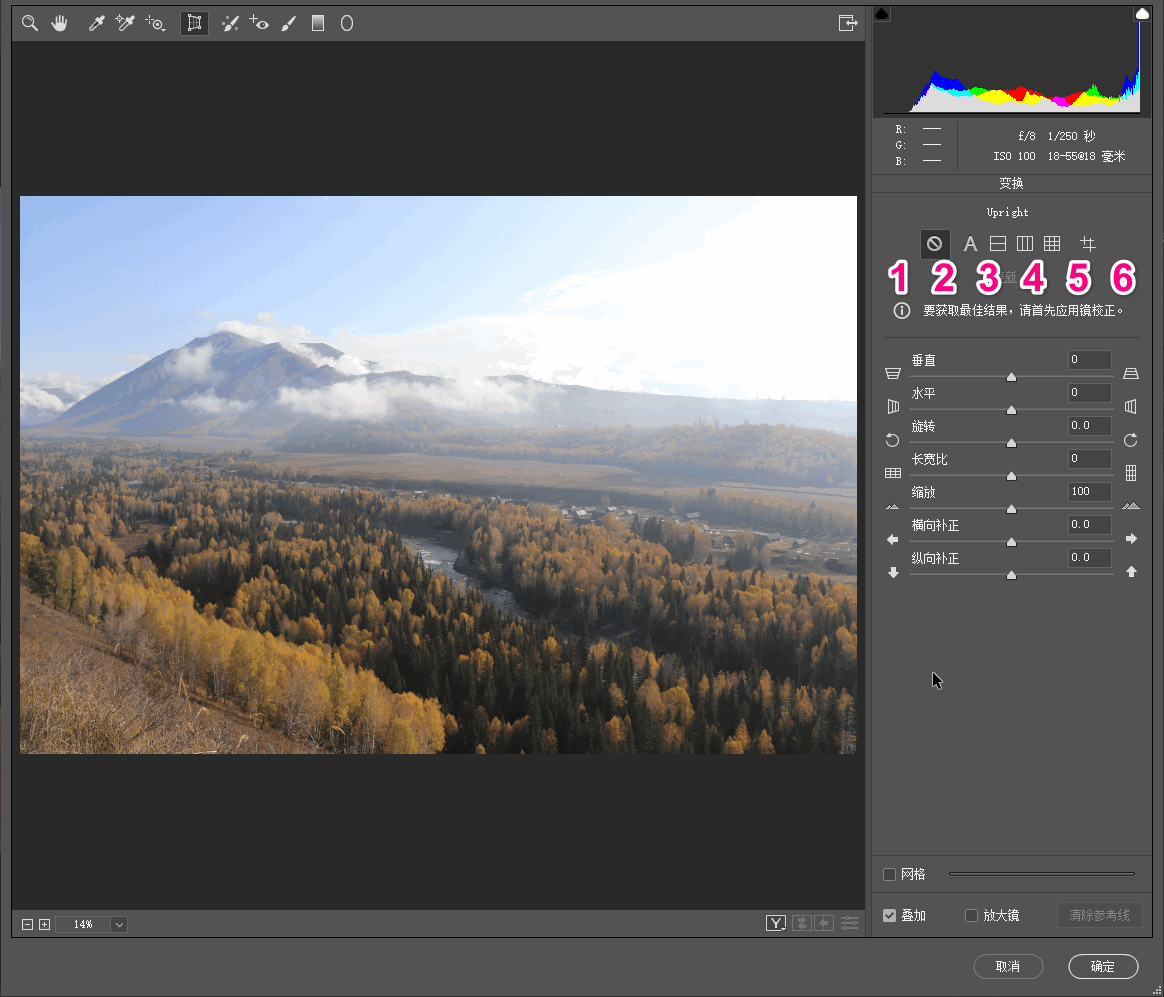Select the Color Sampler tool
The height and width of the screenshot is (997, 1164).
(125, 23)
